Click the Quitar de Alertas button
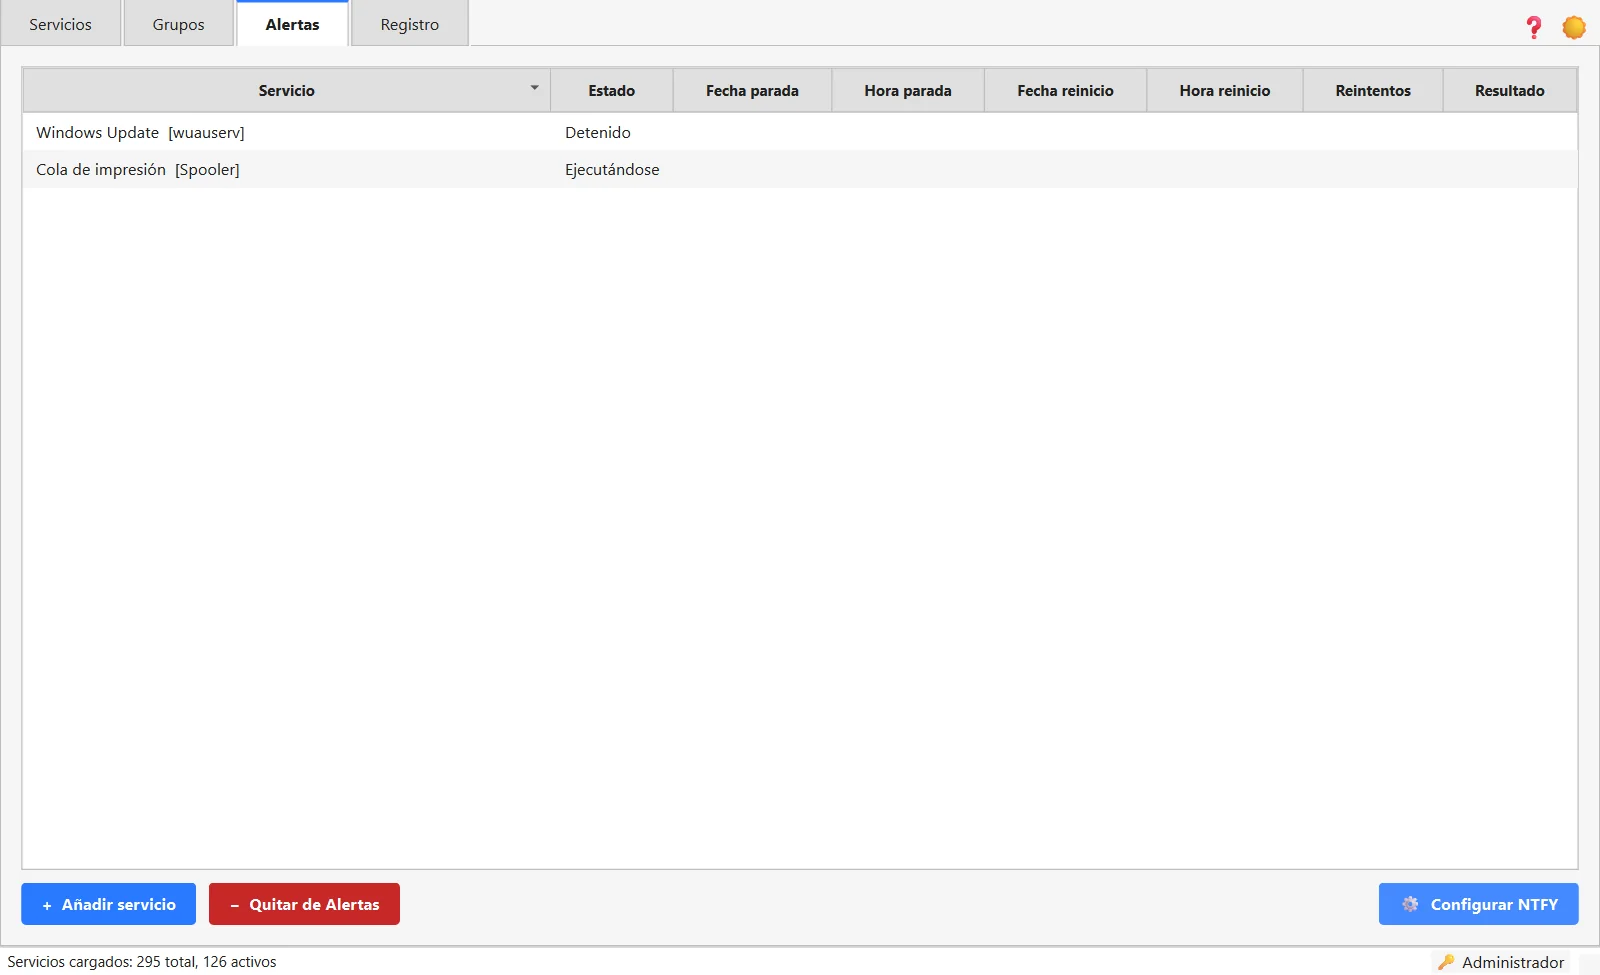 pyautogui.click(x=304, y=904)
